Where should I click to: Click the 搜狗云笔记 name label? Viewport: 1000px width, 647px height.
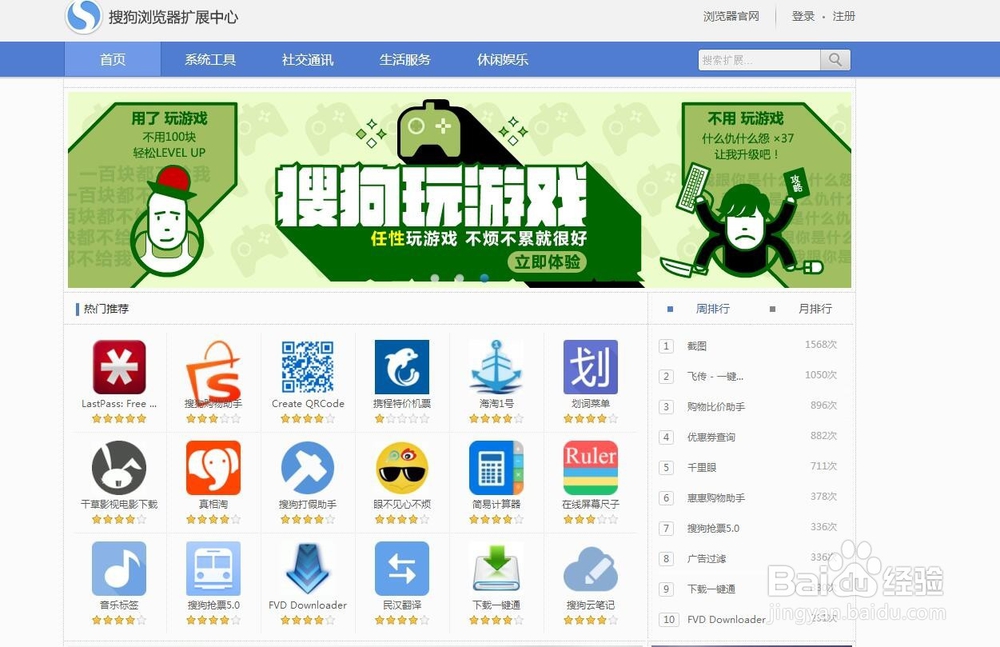[x=591, y=605]
